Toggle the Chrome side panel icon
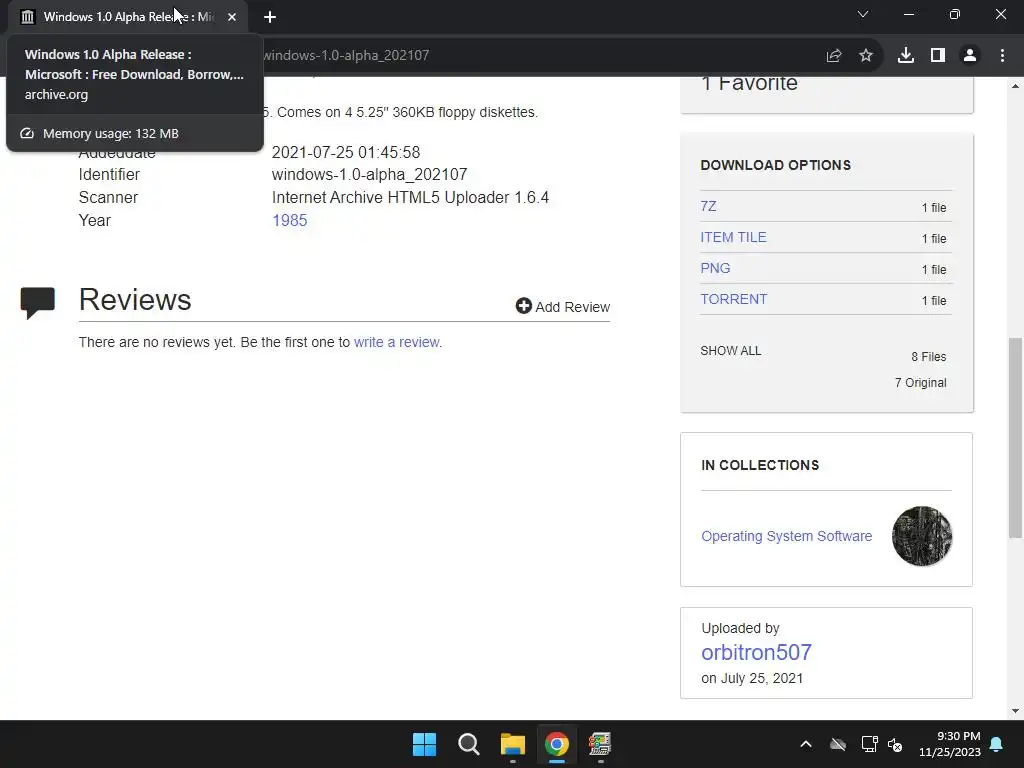 pos(938,56)
